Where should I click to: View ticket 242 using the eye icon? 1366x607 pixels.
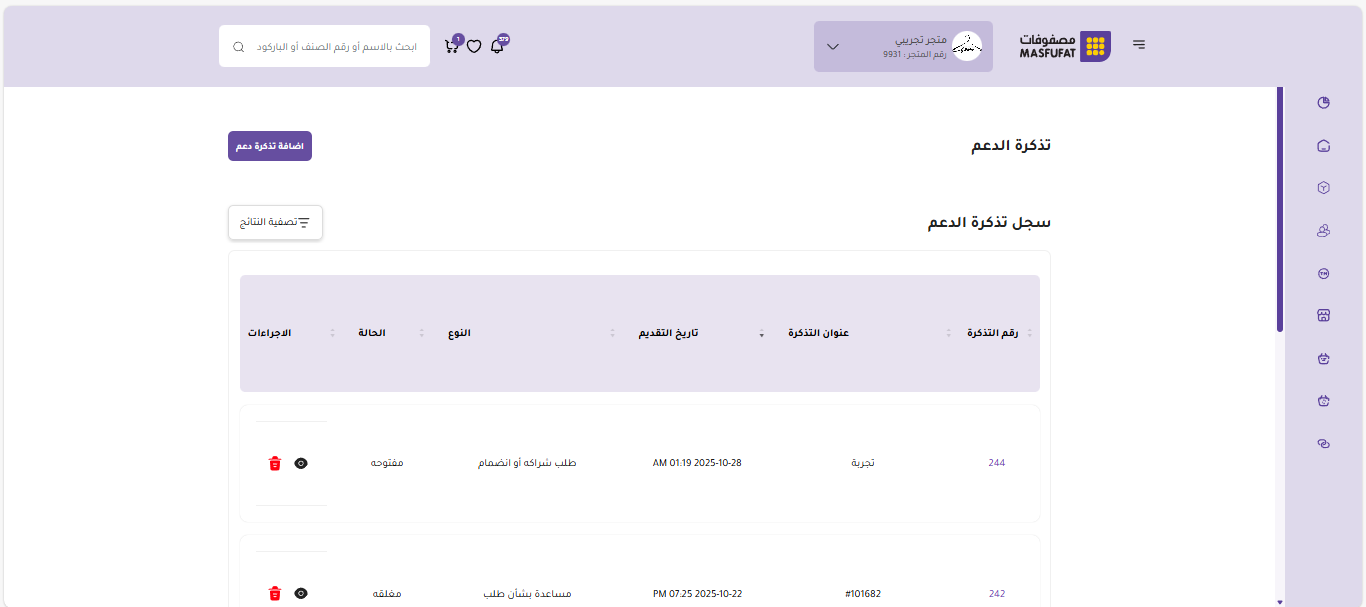pyautogui.click(x=301, y=593)
